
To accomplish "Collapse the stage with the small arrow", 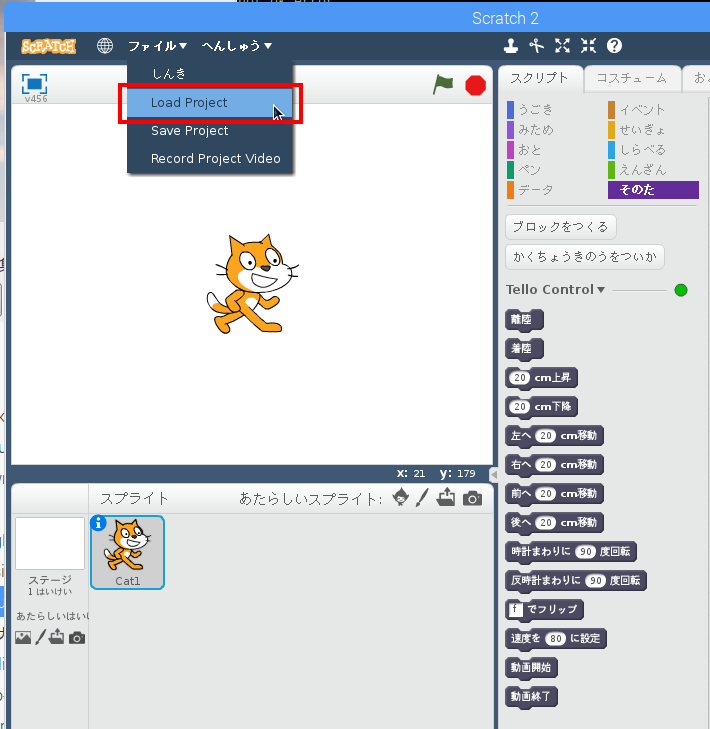I will coord(494,474).
